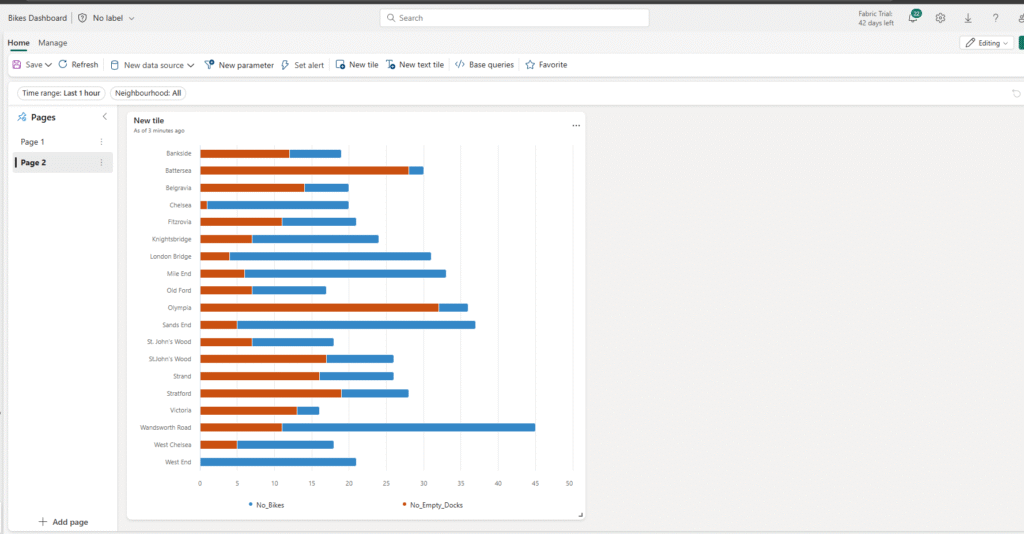Open Base queries
Viewport: 1024px width, 534px height.
(484, 65)
